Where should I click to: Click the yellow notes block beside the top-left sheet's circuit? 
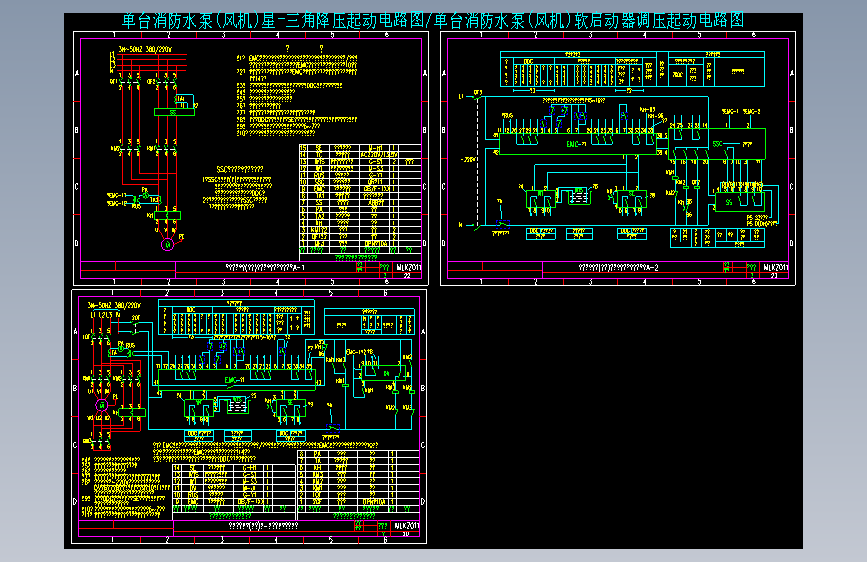[x=297, y=94]
